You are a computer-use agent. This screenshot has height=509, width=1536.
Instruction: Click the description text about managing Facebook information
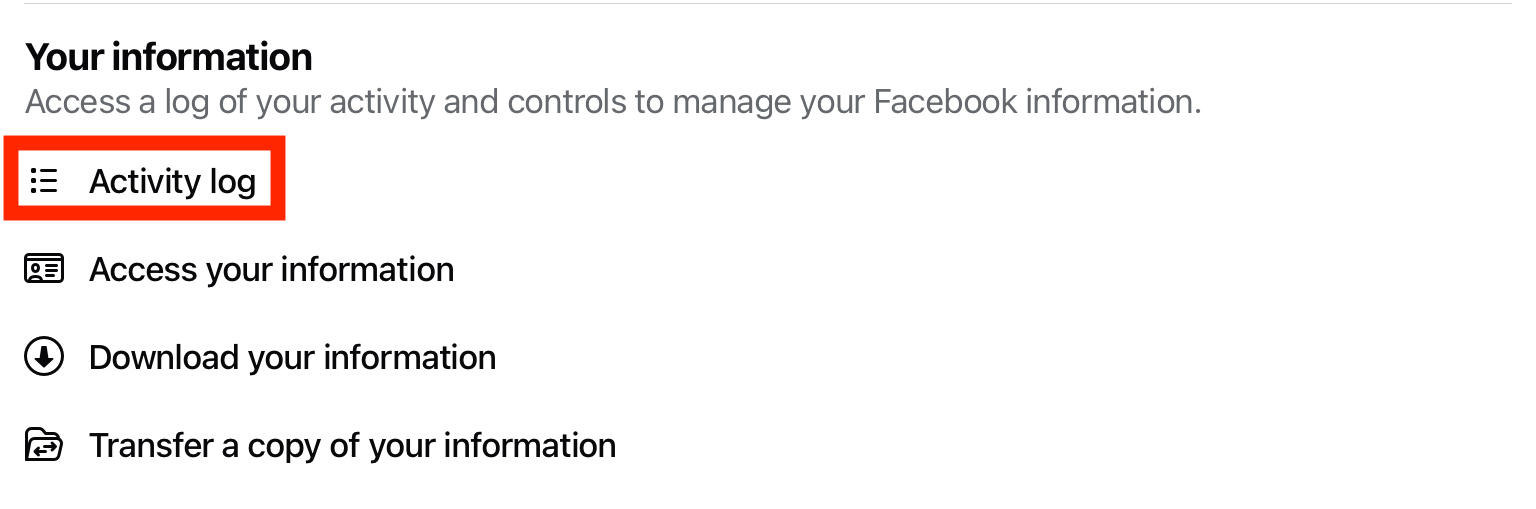point(613,102)
